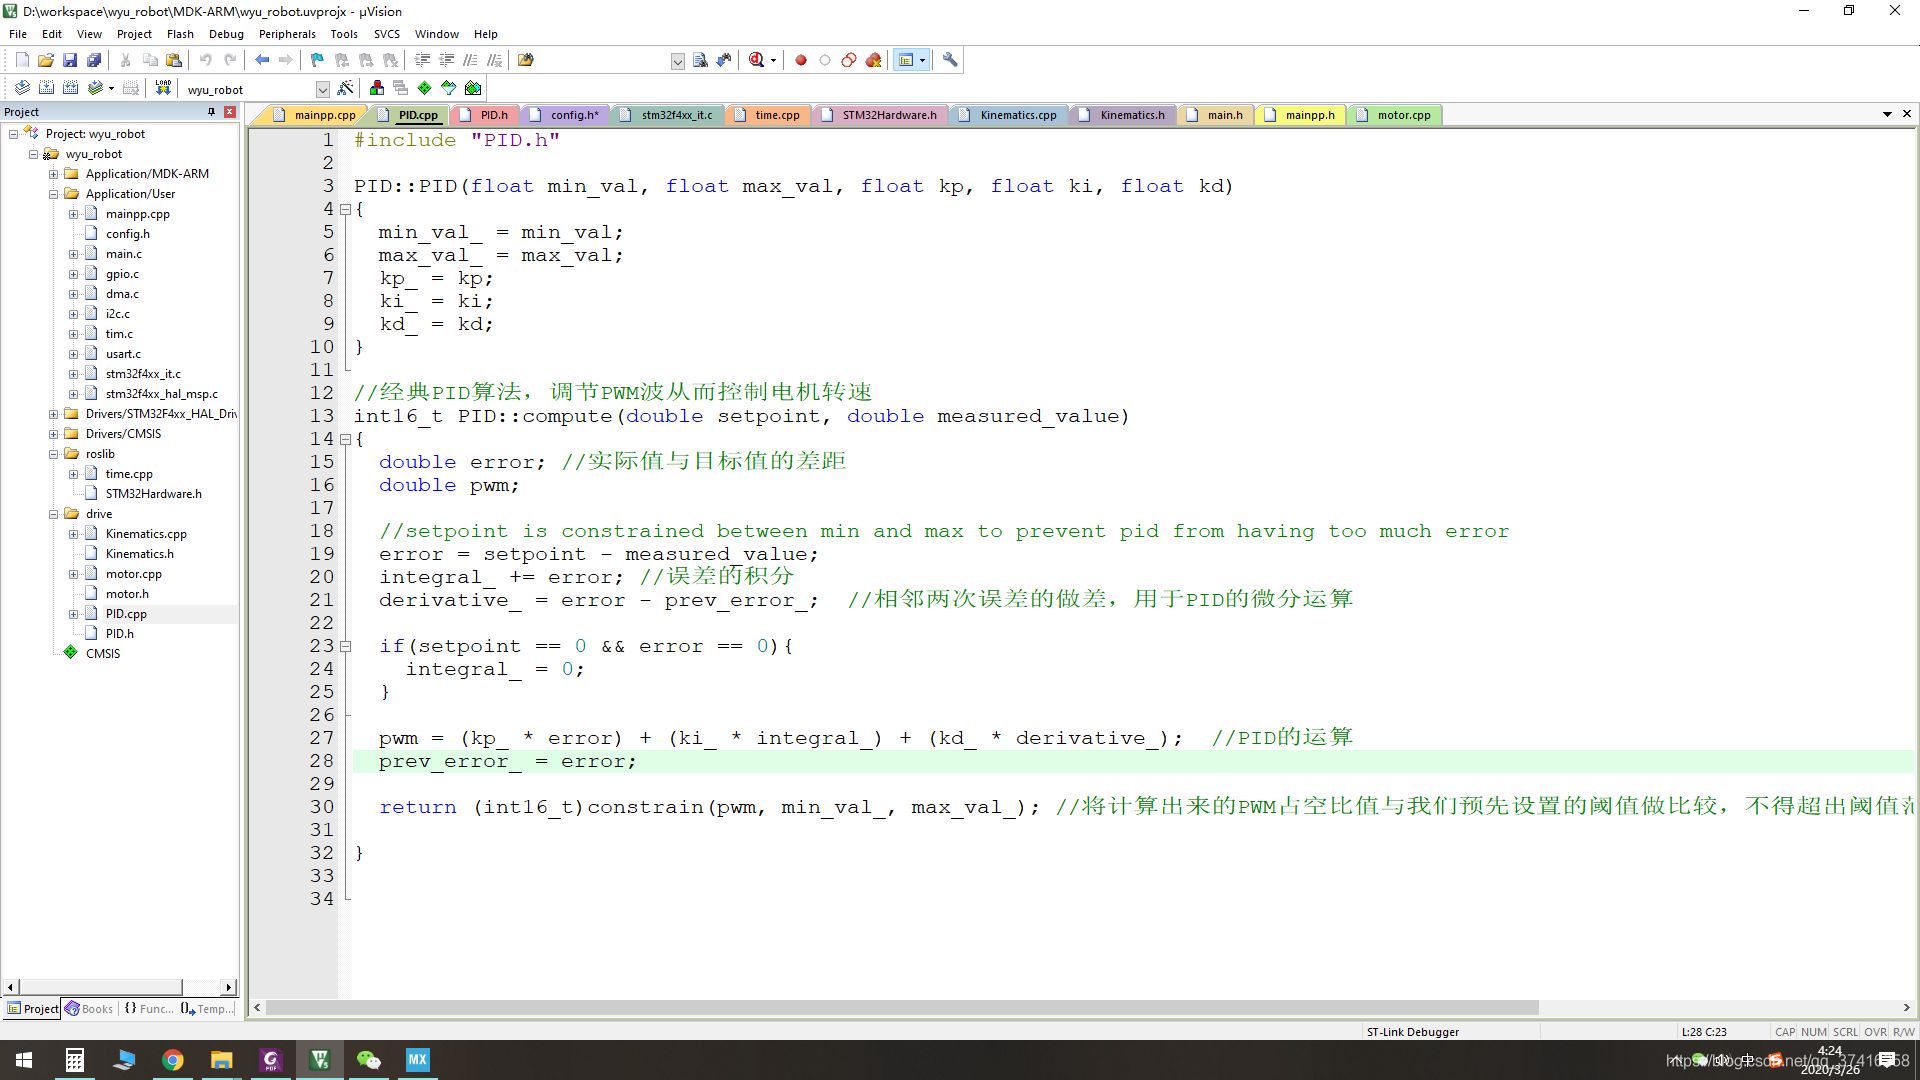Open the wyu_robot target selector dropdown
Image resolution: width=1920 pixels, height=1080 pixels.
point(322,89)
